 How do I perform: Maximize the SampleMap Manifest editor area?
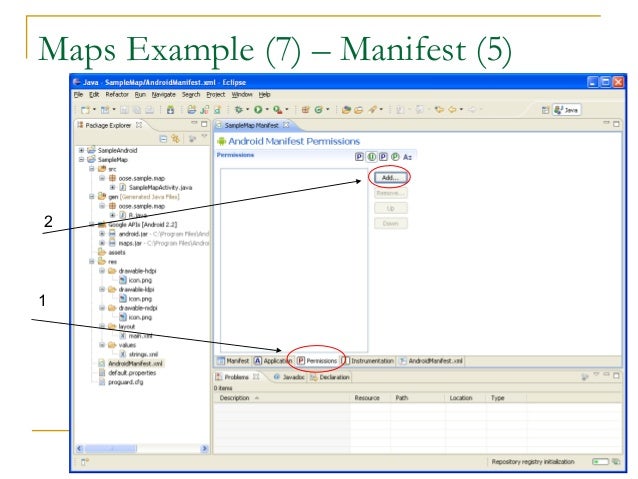pos(616,124)
